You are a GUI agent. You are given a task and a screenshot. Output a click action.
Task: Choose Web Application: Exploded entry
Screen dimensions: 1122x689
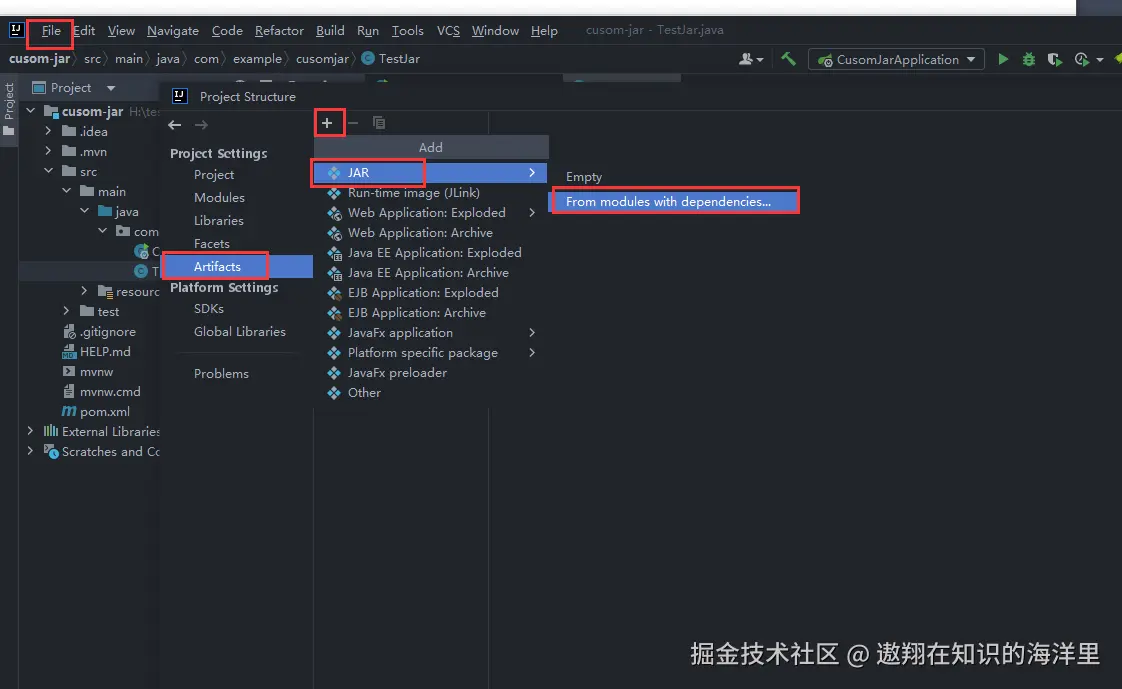click(430, 212)
